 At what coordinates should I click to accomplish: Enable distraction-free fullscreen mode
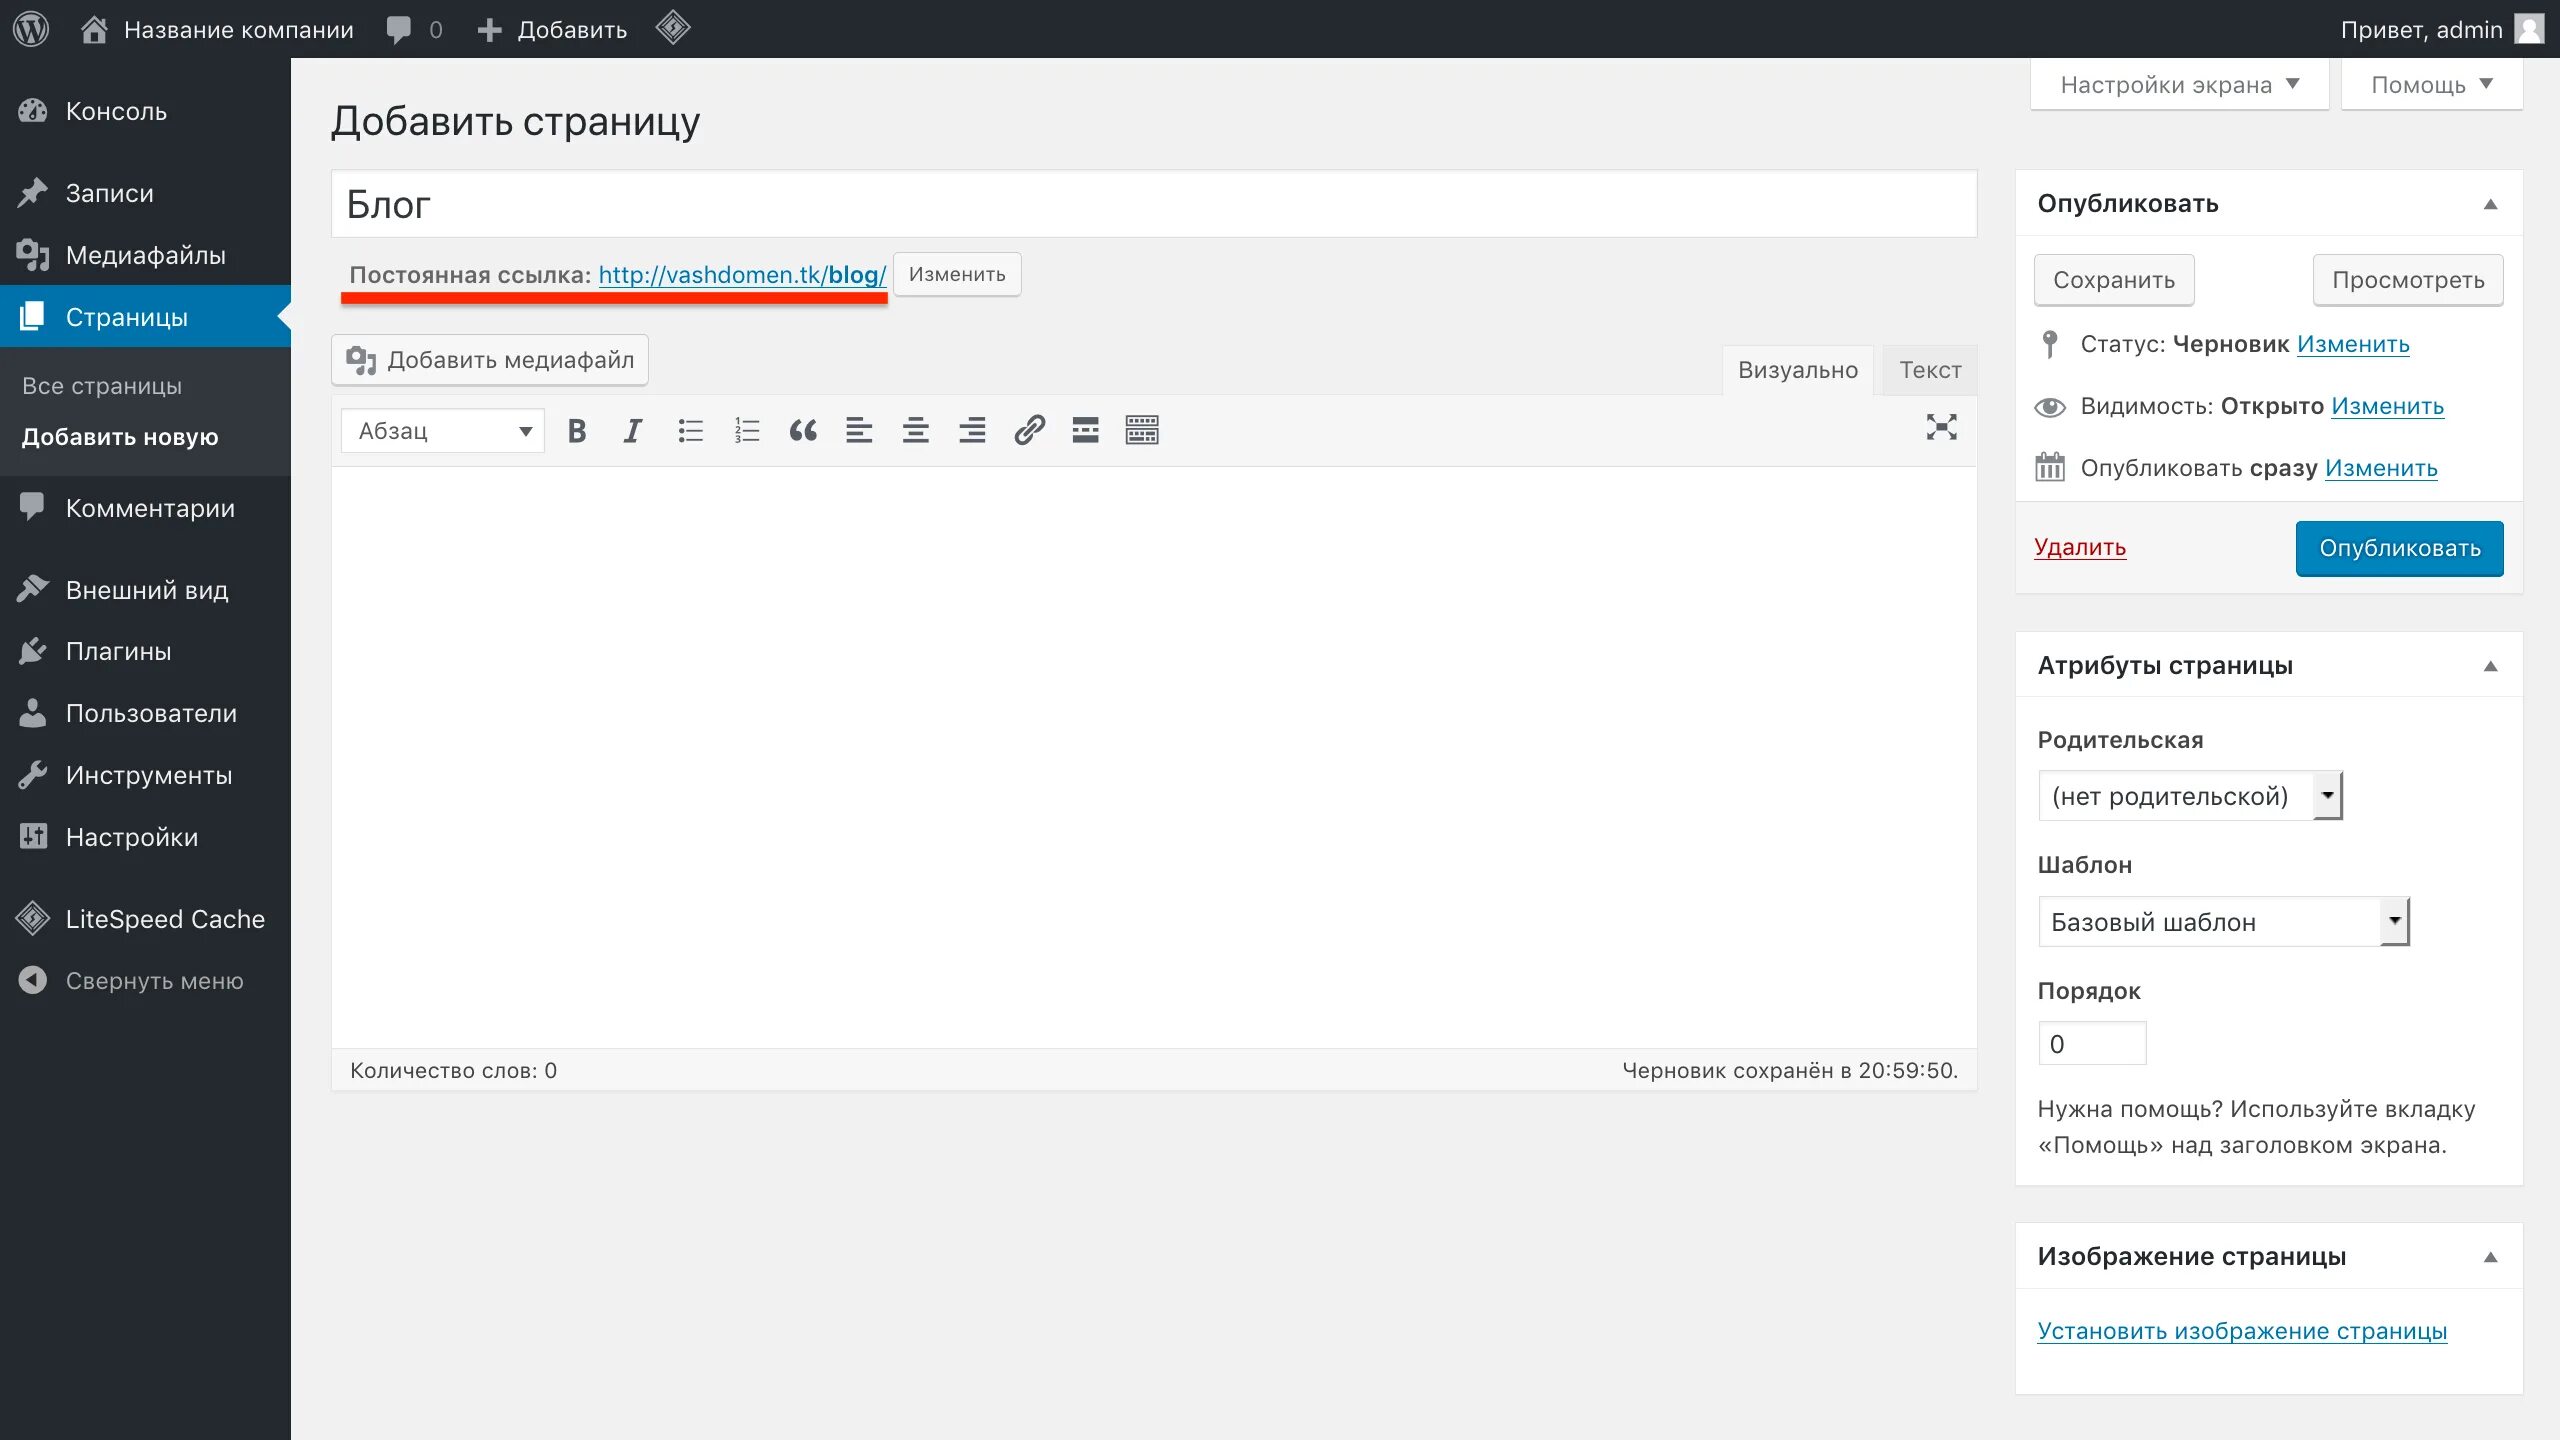pos(1942,428)
